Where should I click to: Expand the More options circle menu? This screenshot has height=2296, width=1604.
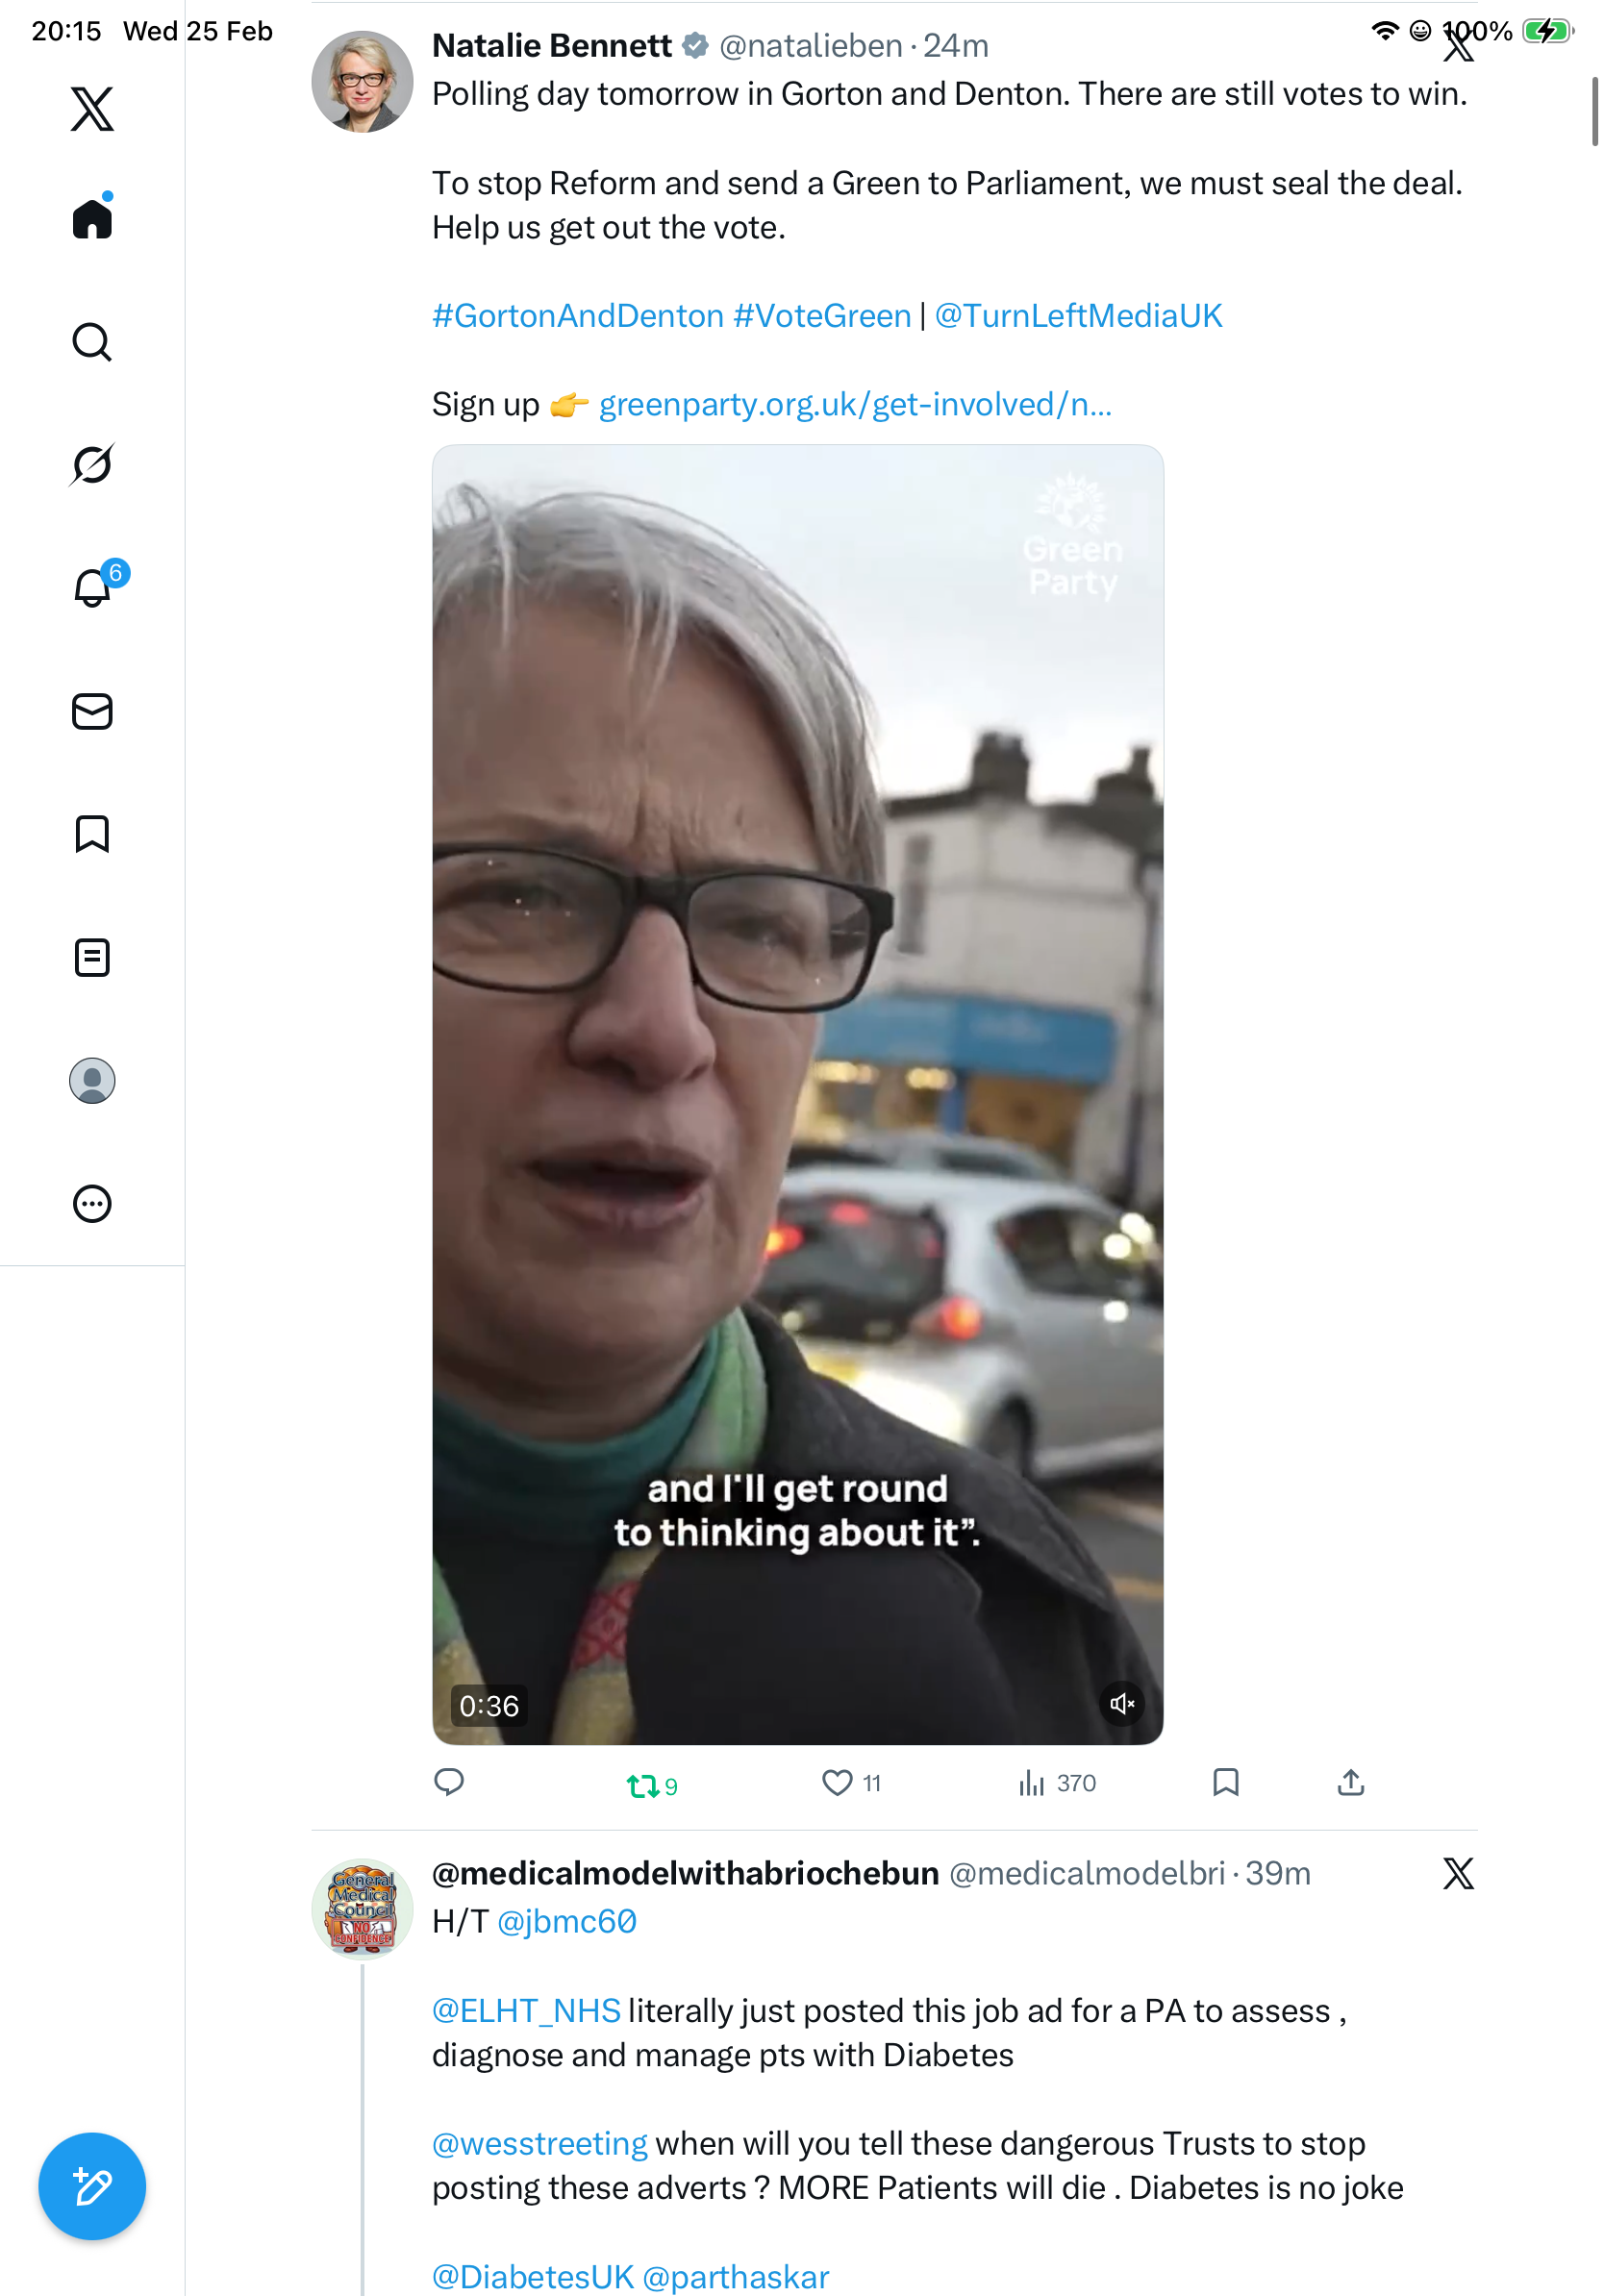point(92,1203)
